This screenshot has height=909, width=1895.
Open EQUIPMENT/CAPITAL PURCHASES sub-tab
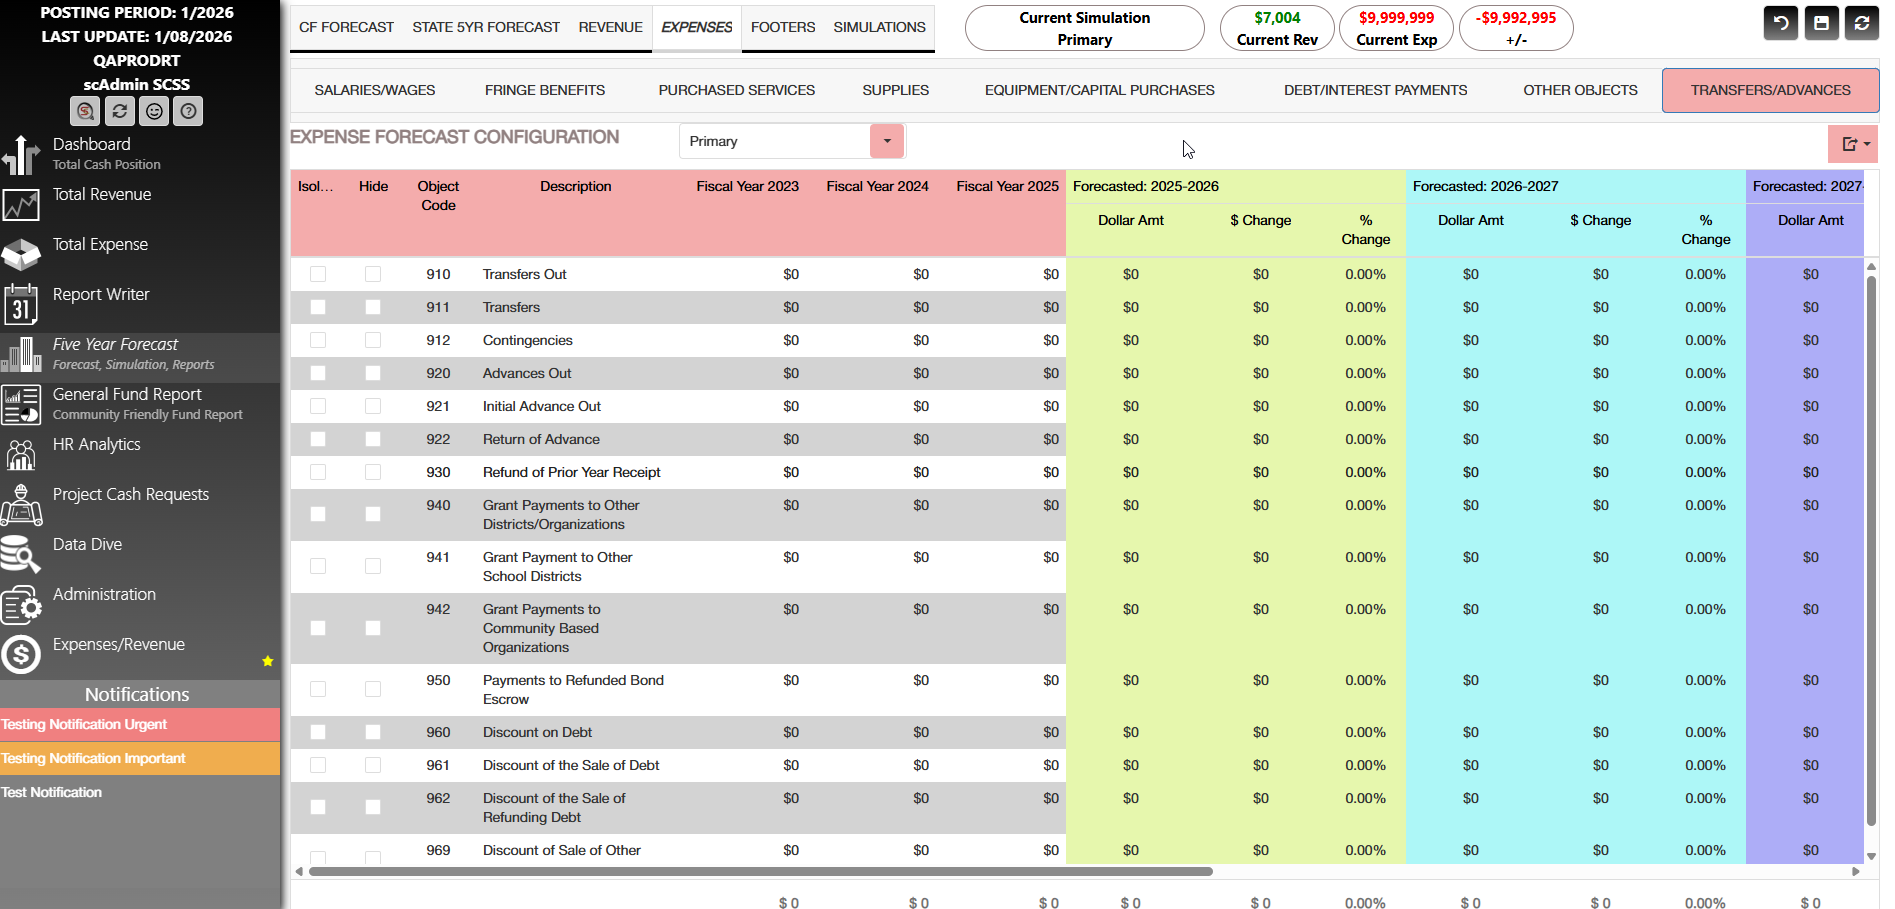tap(1100, 90)
